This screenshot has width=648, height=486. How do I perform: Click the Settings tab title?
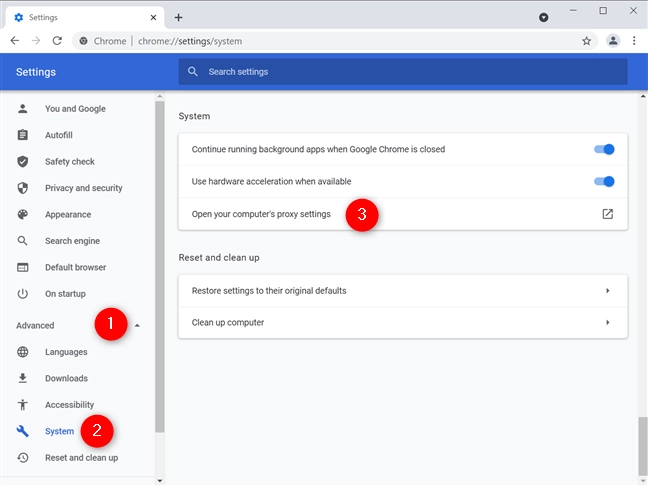43,17
